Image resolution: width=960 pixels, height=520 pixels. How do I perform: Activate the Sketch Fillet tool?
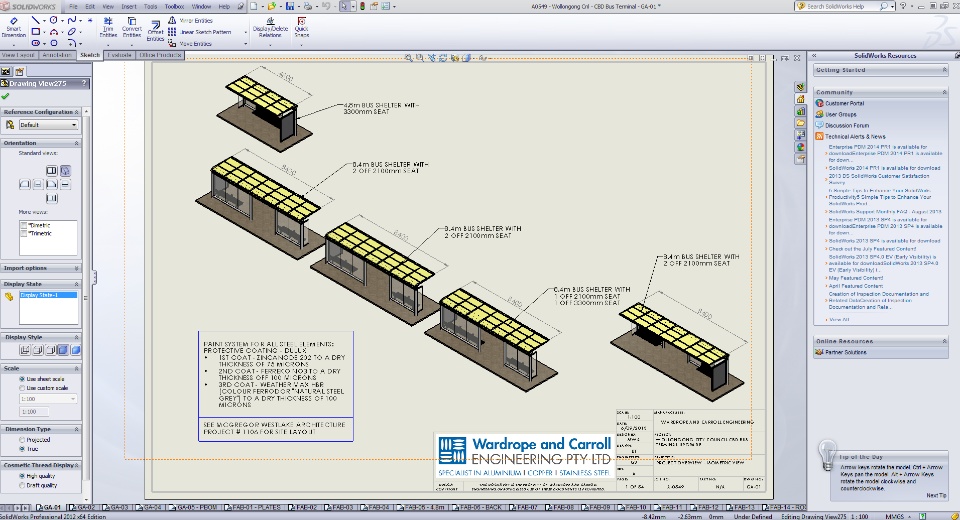(72, 43)
